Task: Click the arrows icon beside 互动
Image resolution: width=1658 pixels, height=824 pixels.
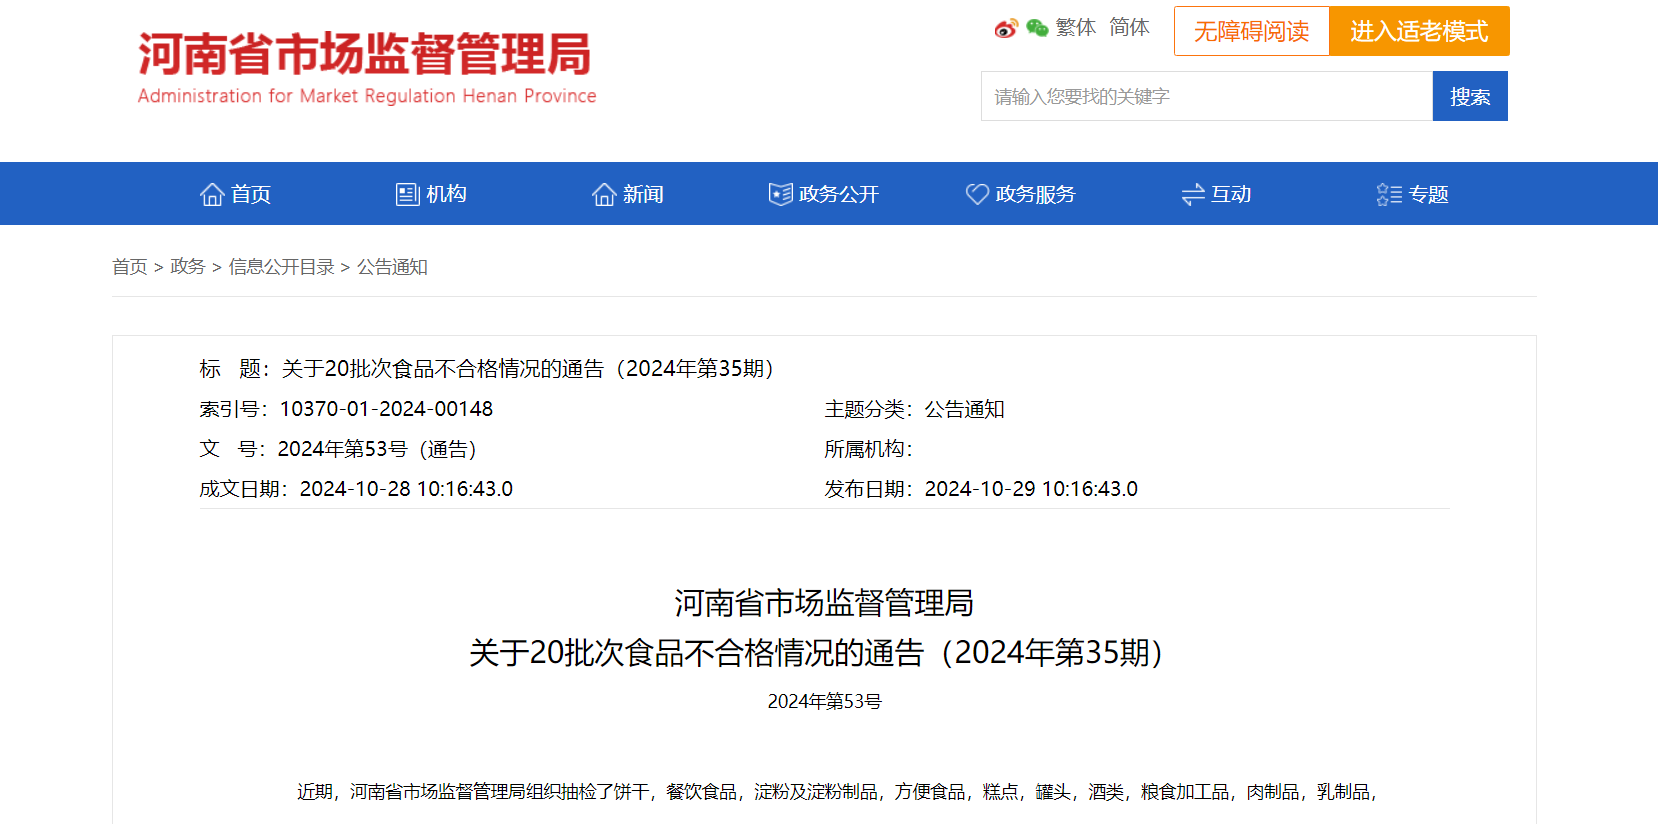Action: (1192, 194)
